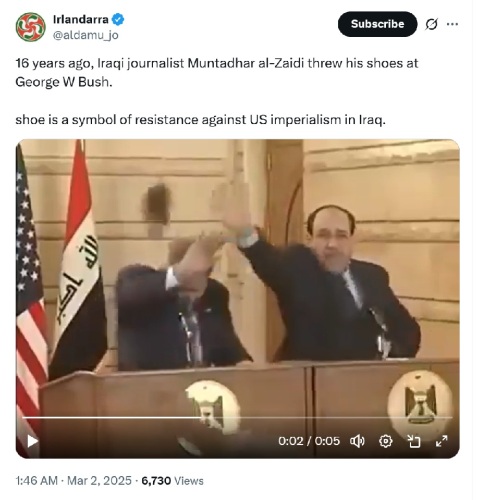Image resolution: width=478 pixels, height=500 pixels.
Task: Mute the video using the speaker icon
Action: pos(357,441)
